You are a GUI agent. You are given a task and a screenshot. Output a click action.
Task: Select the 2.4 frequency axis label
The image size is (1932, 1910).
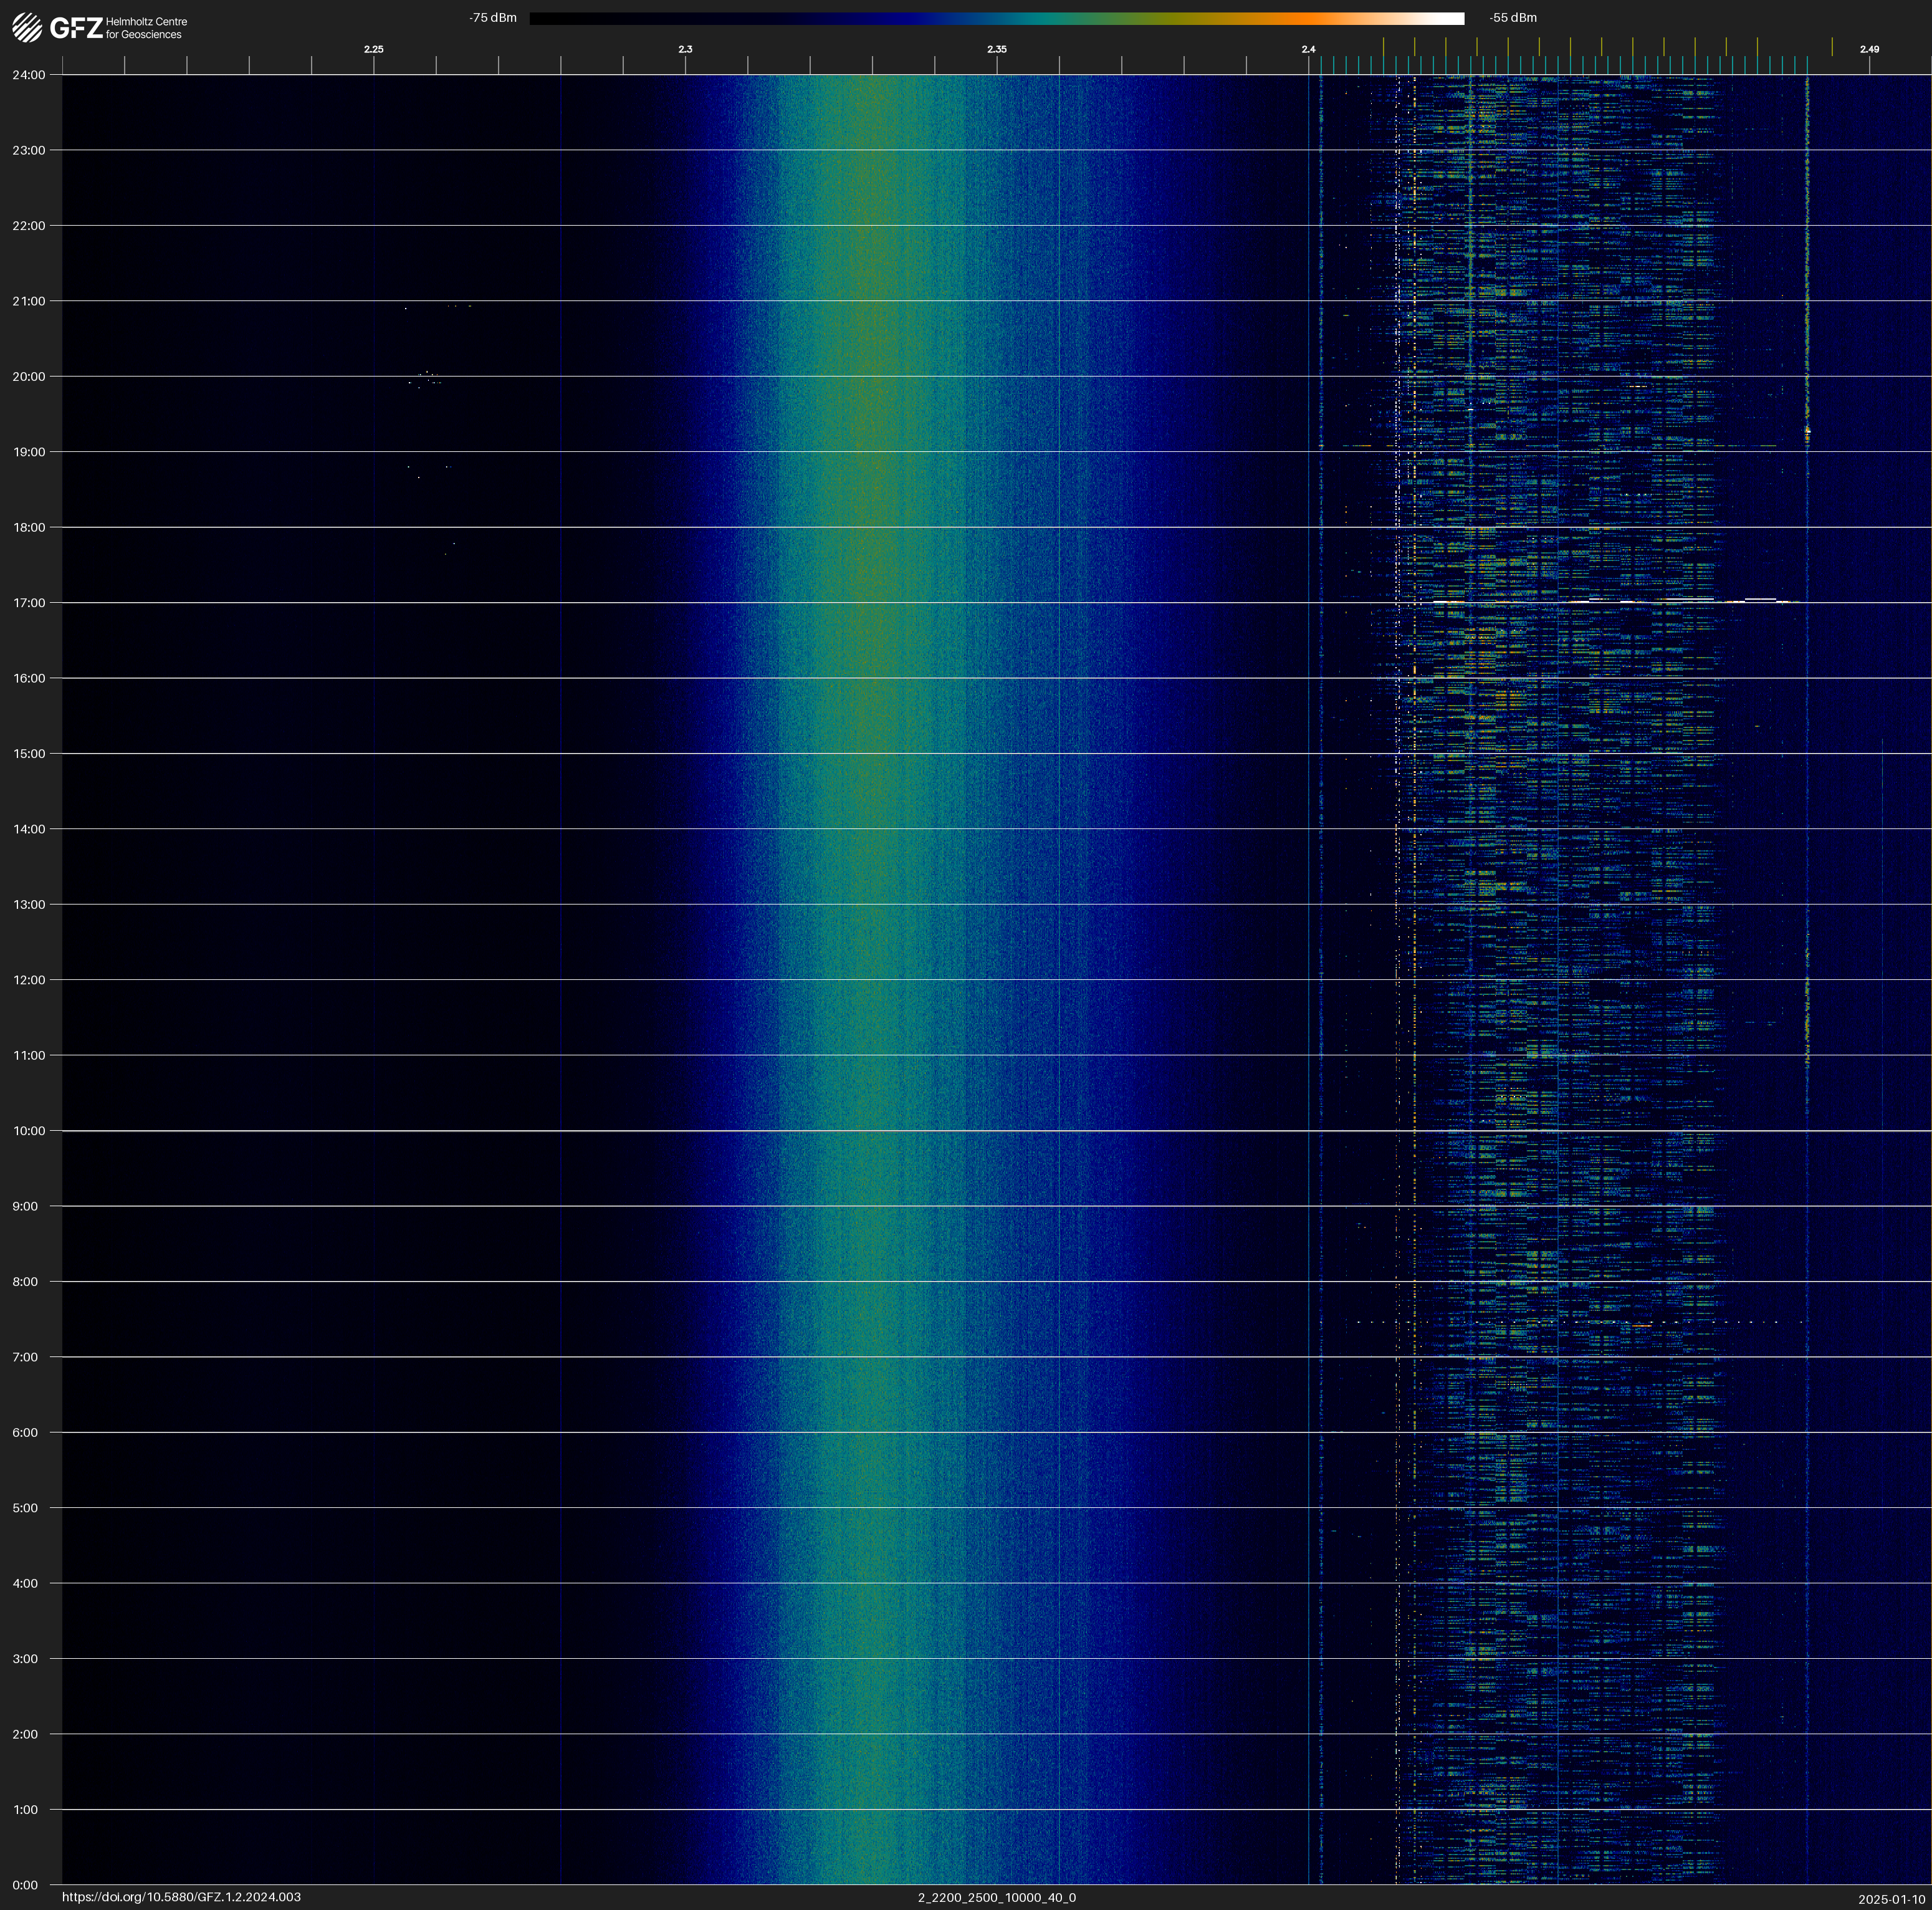click(x=1308, y=49)
